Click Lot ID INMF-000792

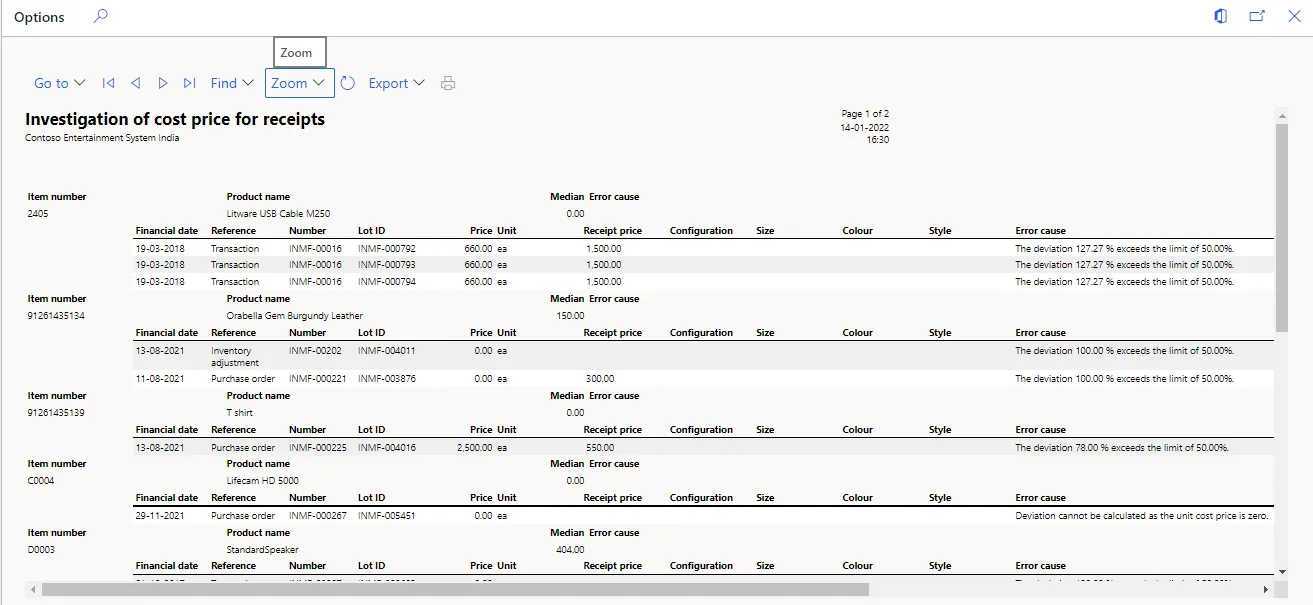(x=387, y=248)
